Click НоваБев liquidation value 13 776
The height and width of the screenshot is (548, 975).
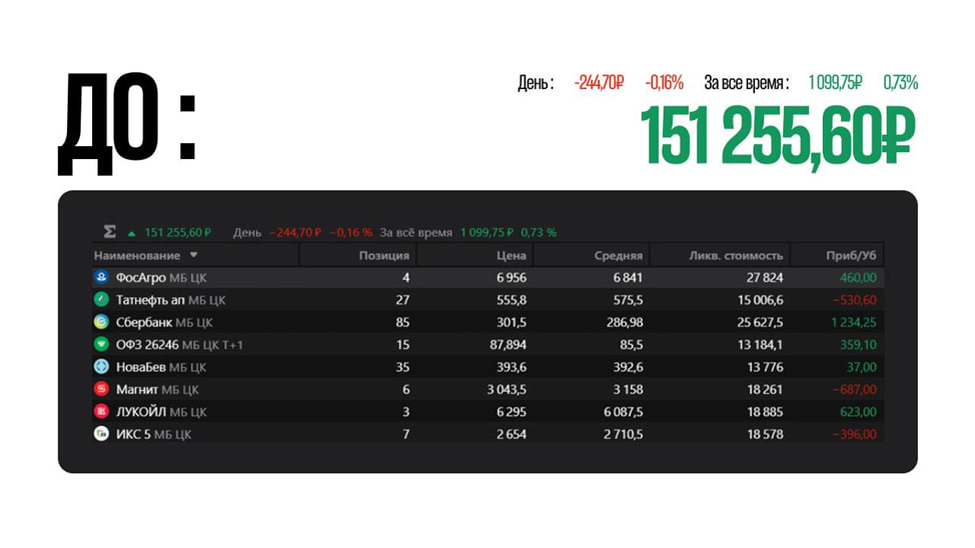(765, 367)
